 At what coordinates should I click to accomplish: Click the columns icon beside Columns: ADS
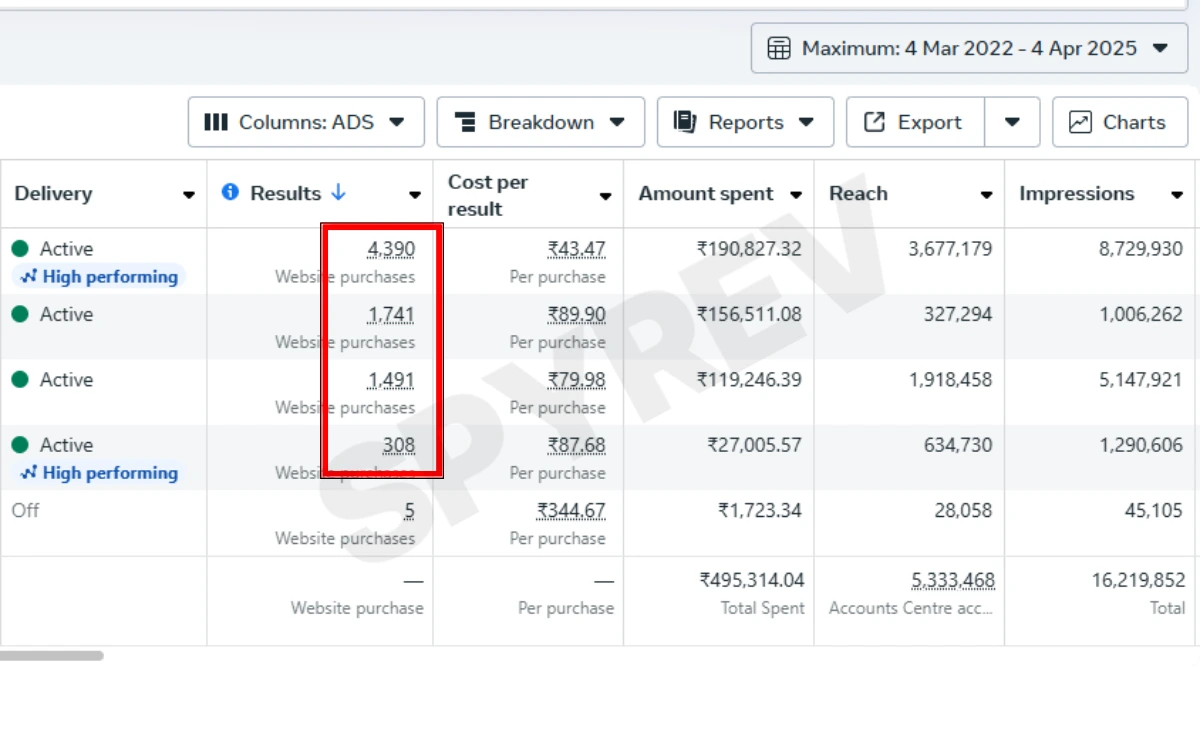(216, 122)
